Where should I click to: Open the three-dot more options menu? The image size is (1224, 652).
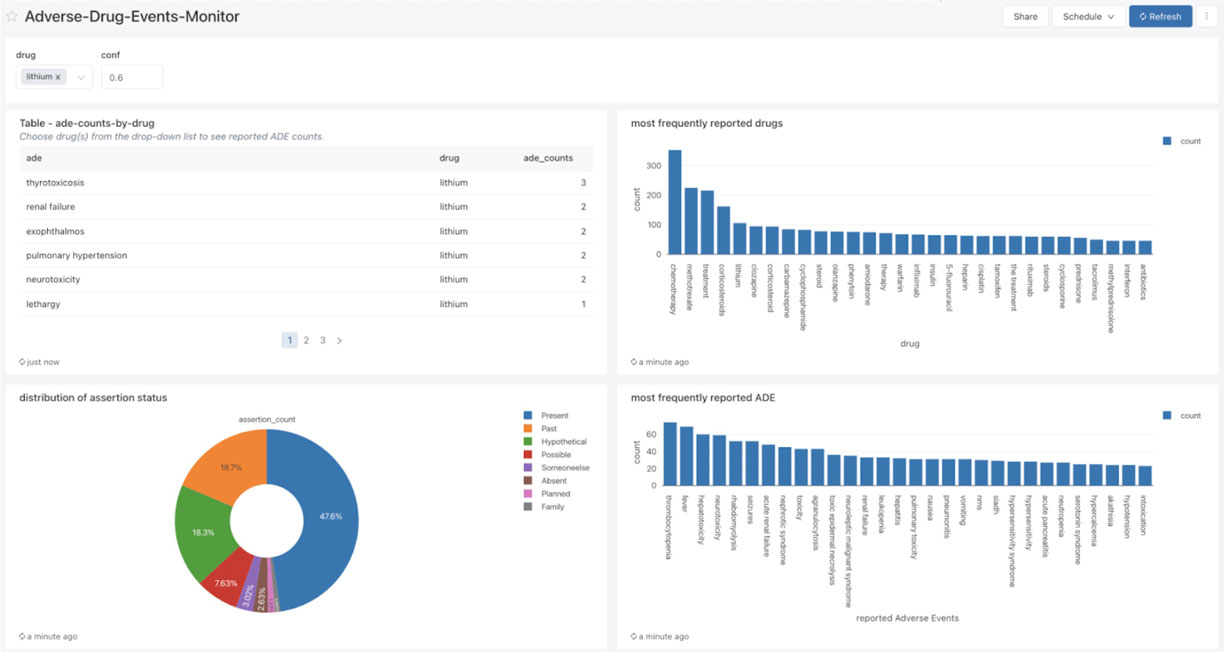point(1207,17)
